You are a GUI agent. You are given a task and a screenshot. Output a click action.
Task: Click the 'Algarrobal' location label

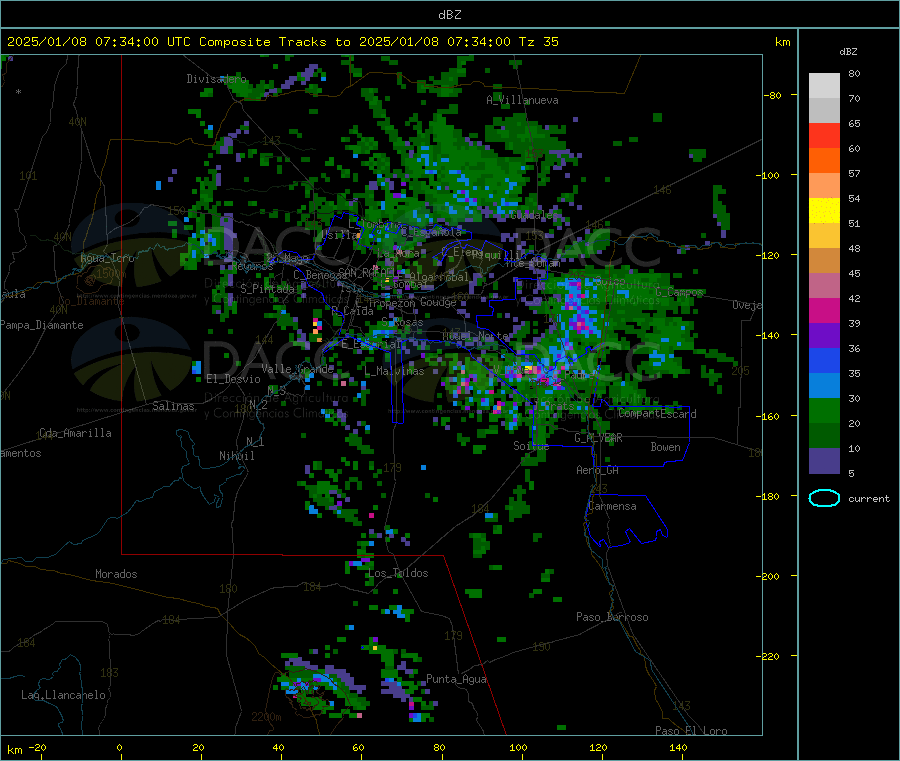pos(439,277)
